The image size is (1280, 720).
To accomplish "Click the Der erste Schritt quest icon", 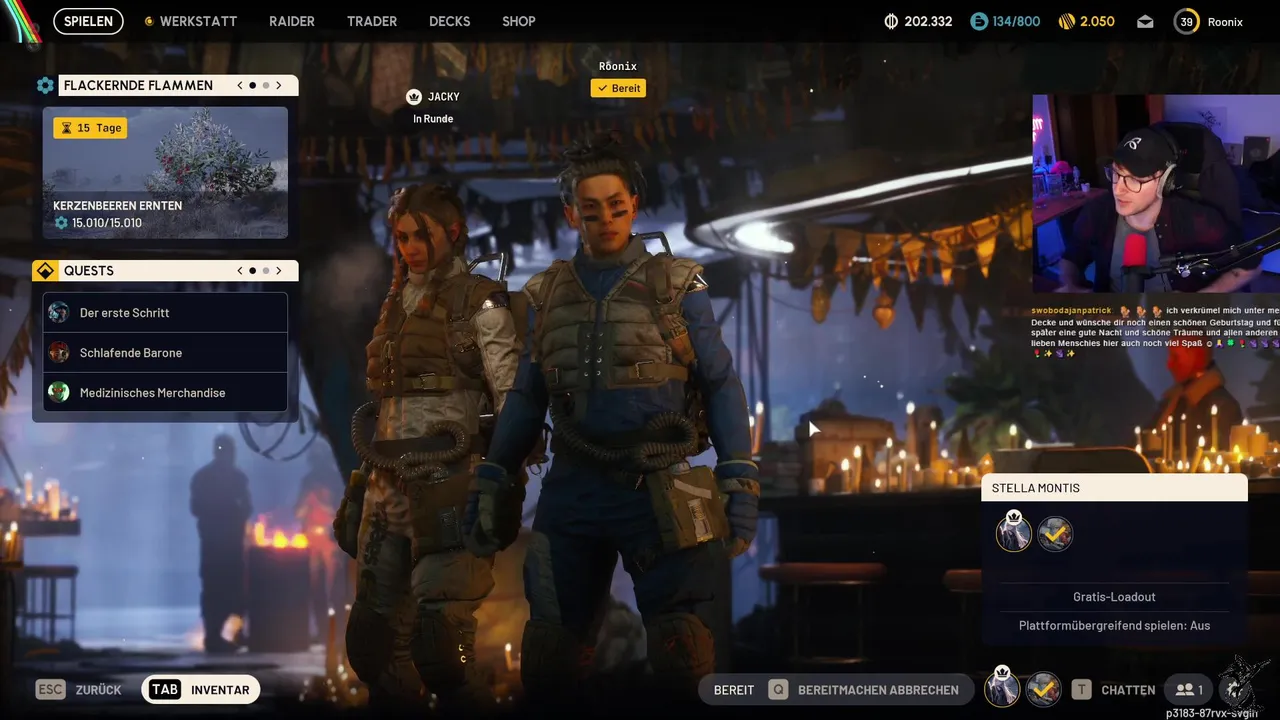I will pos(59,312).
